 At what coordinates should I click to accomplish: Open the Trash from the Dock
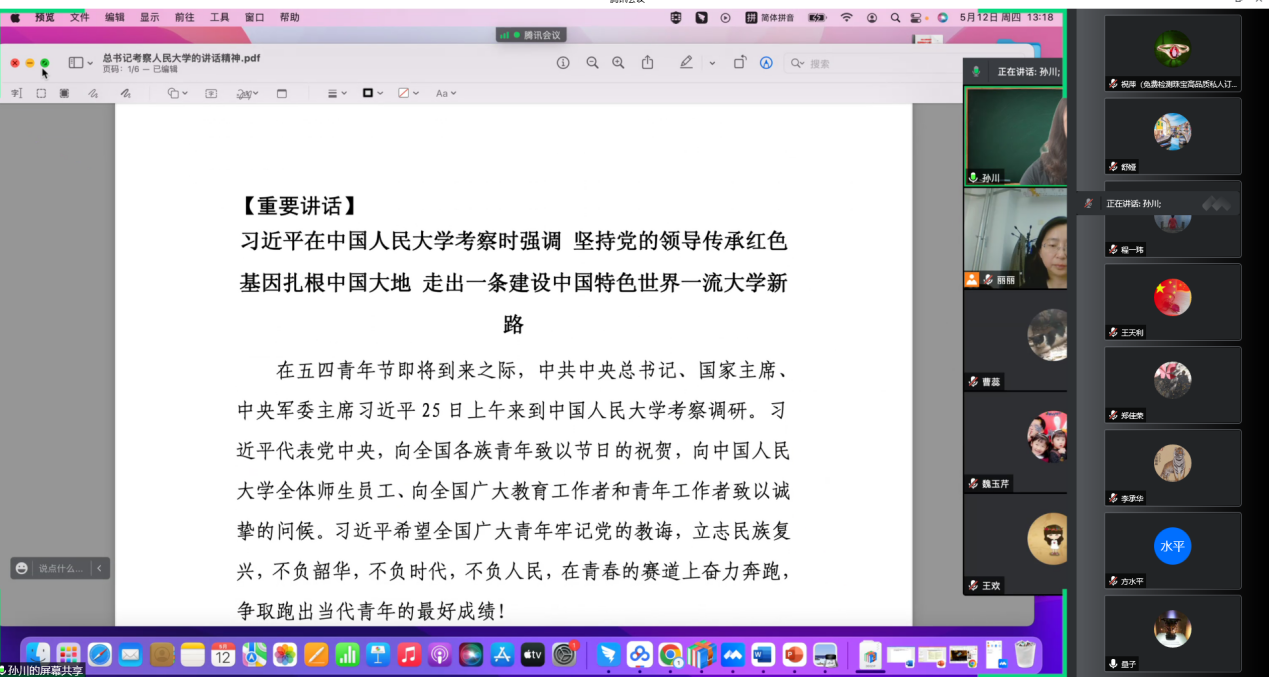click(x=1025, y=654)
